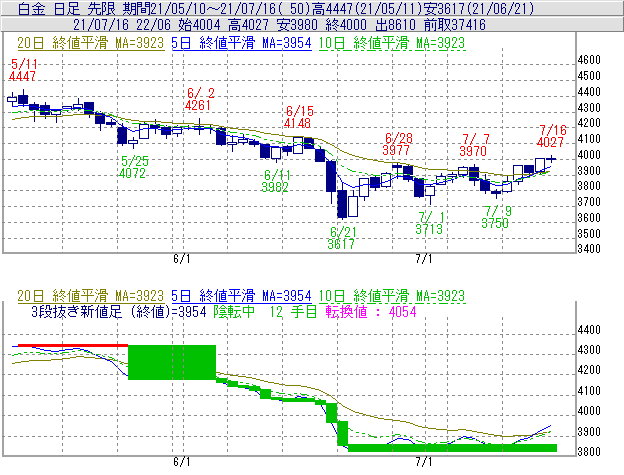This screenshot has height=475, width=624.
Task: Click the 転換値 : 4054 text
Action: point(371,311)
